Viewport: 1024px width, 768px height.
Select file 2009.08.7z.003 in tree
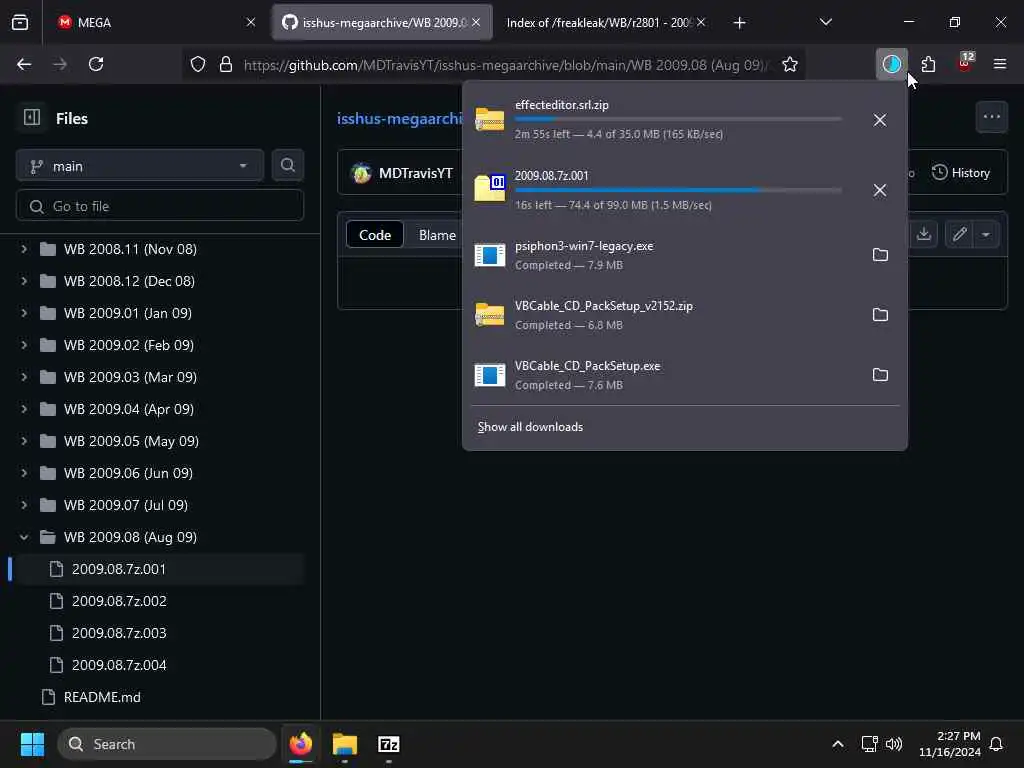tap(159, 633)
